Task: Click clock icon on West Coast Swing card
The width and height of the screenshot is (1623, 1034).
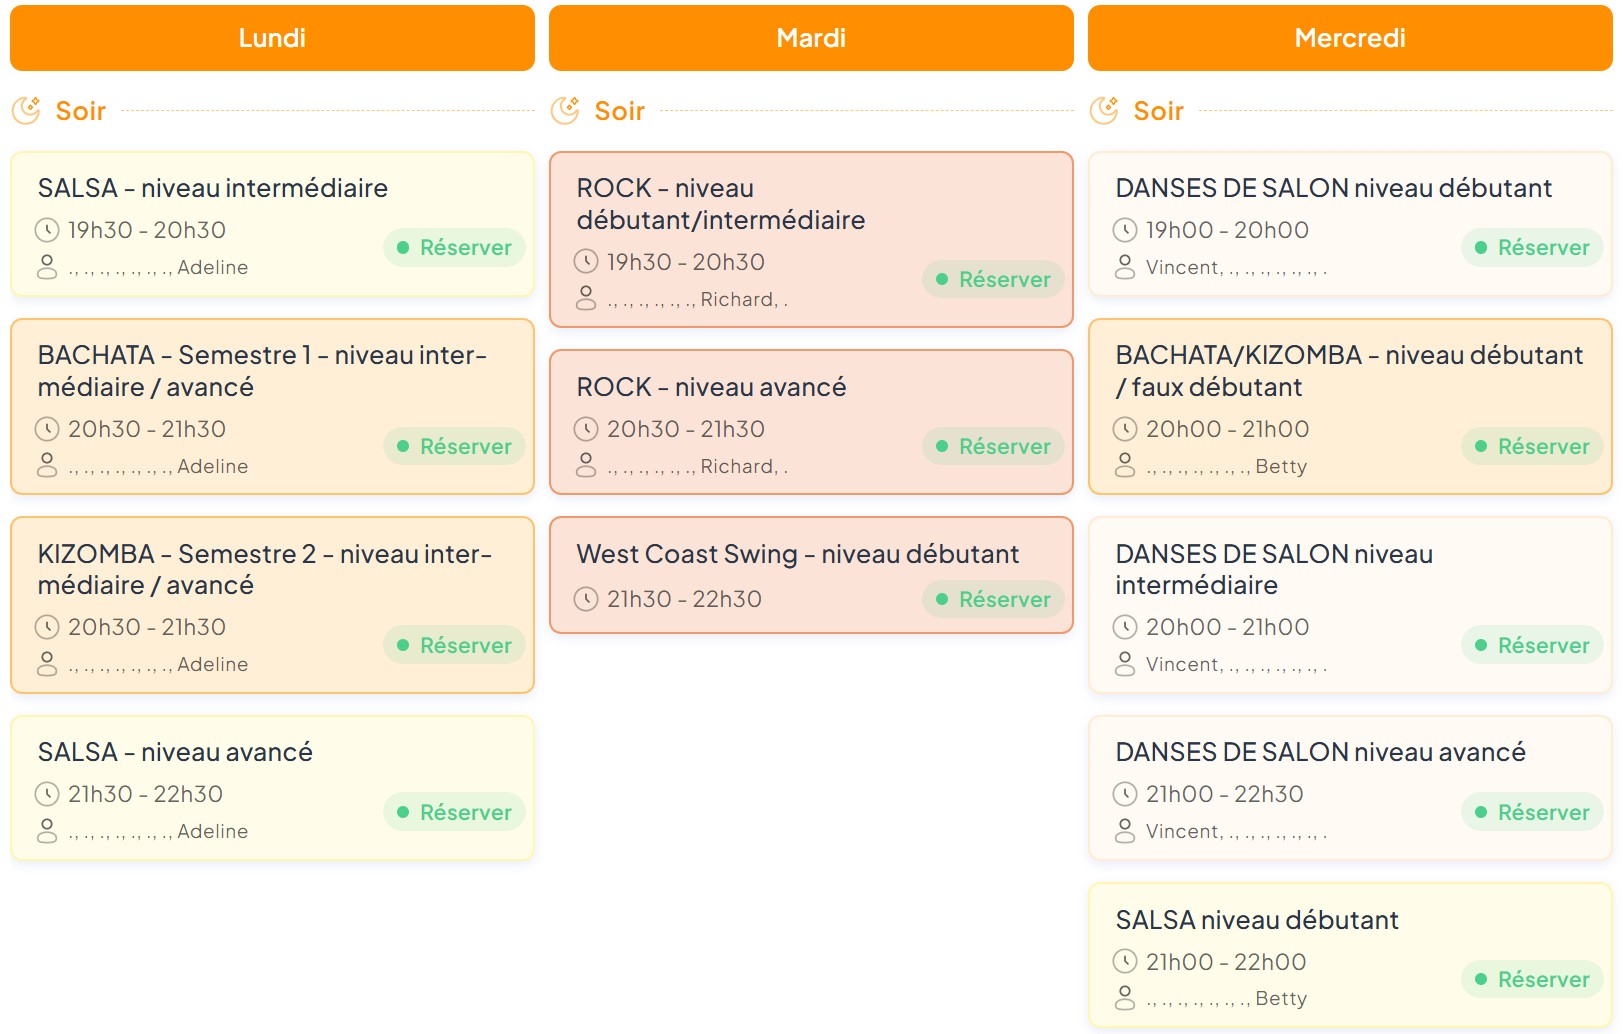Action: pyautogui.click(x=586, y=599)
